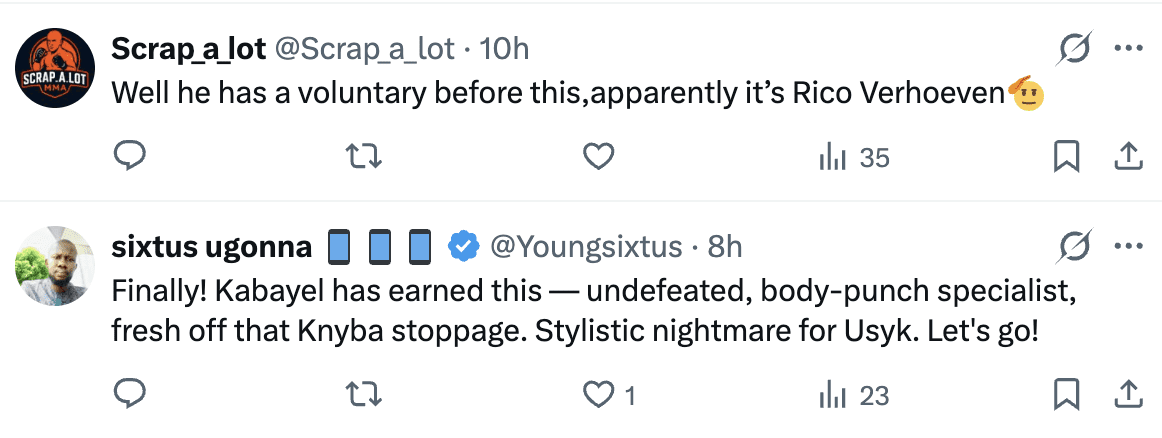The height and width of the screenshot is (438, 1162).
Task: Open the @Scrap_a_lot handle link
Action: pos(365,49)
